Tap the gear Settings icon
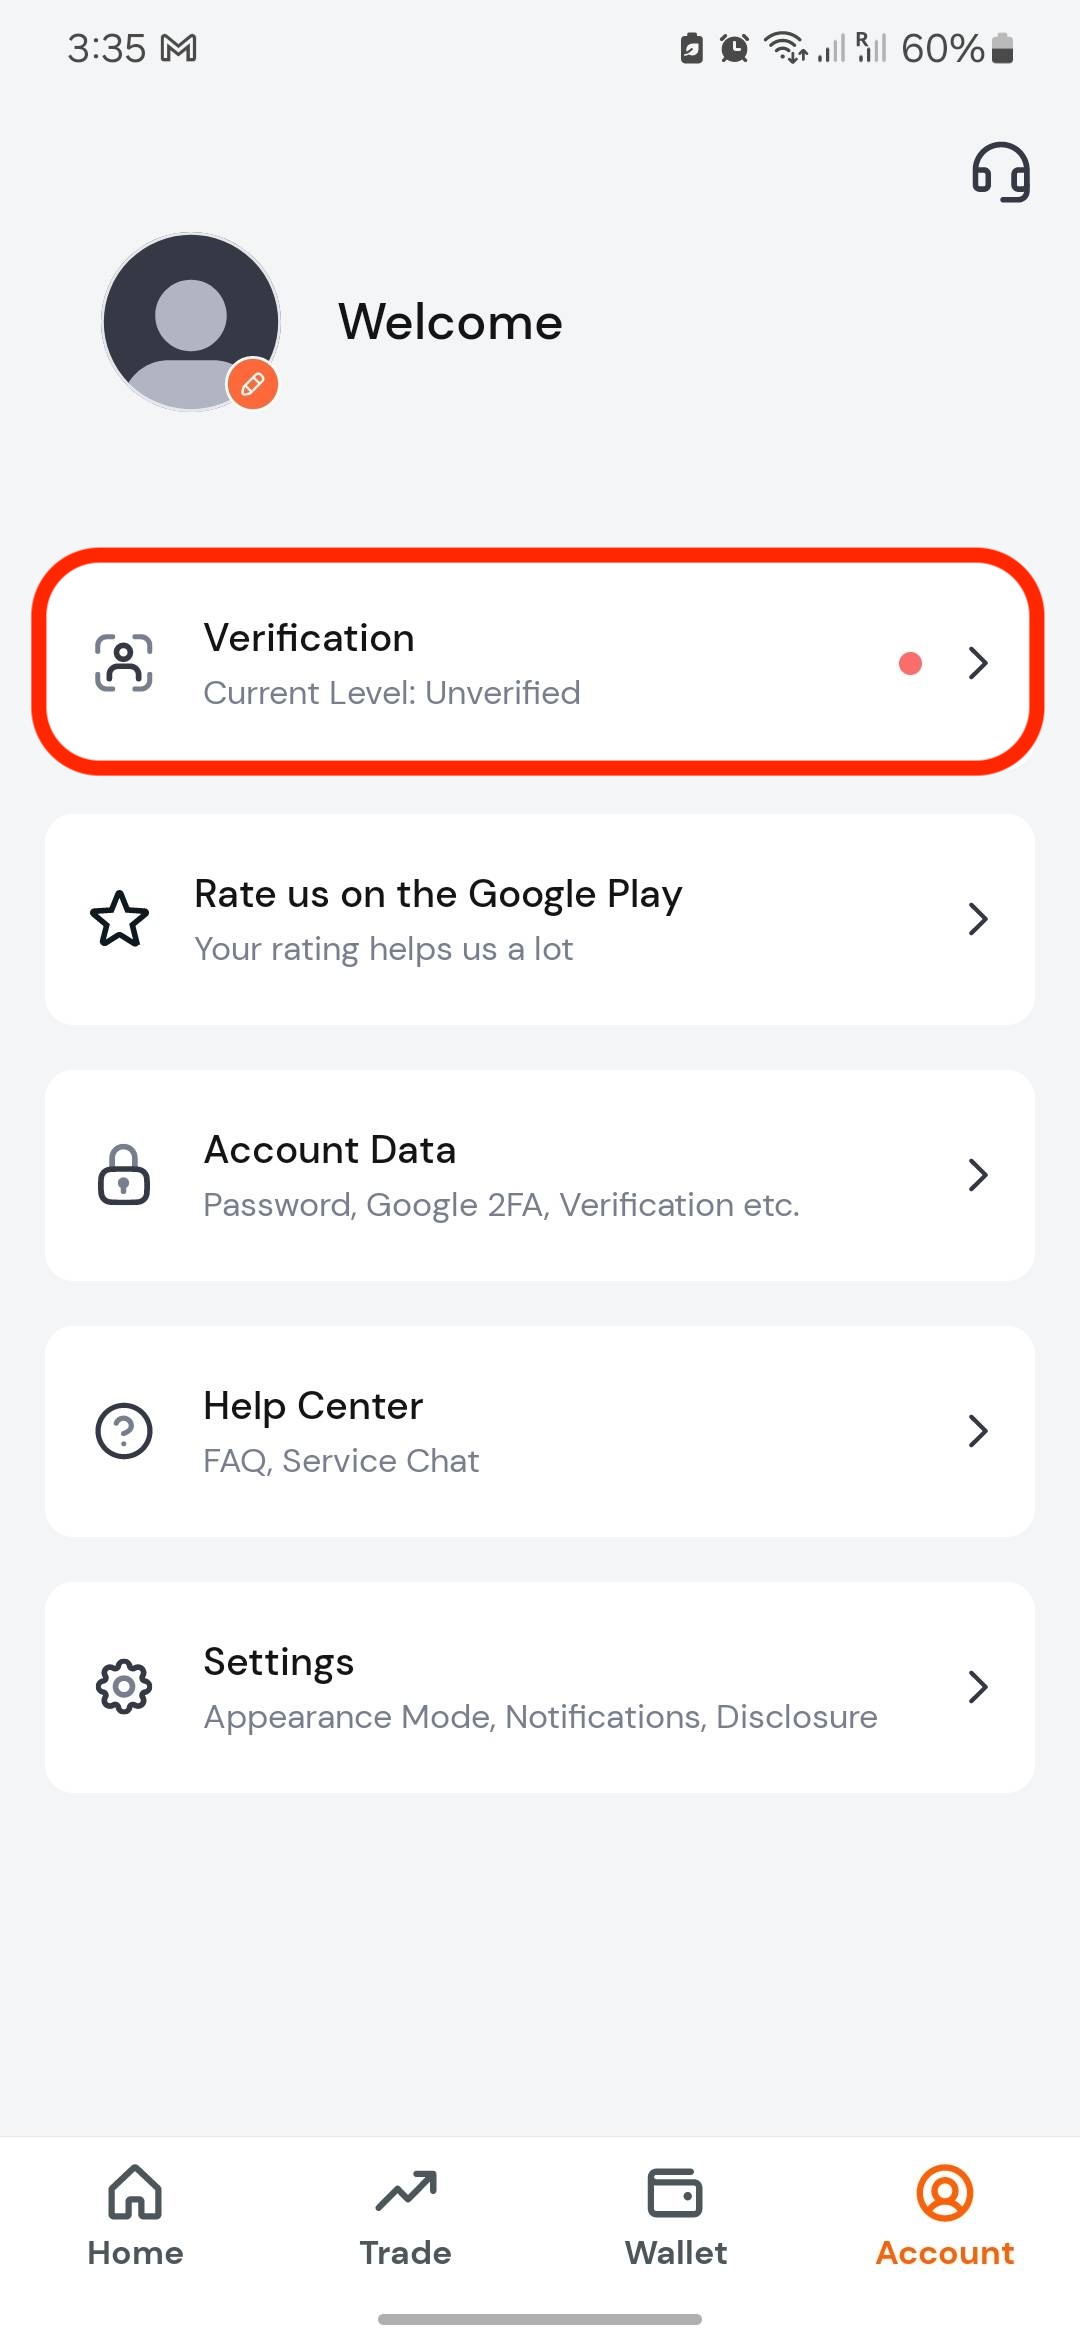This screenshot has width=1080, height=2340. tap(124, 1687)
